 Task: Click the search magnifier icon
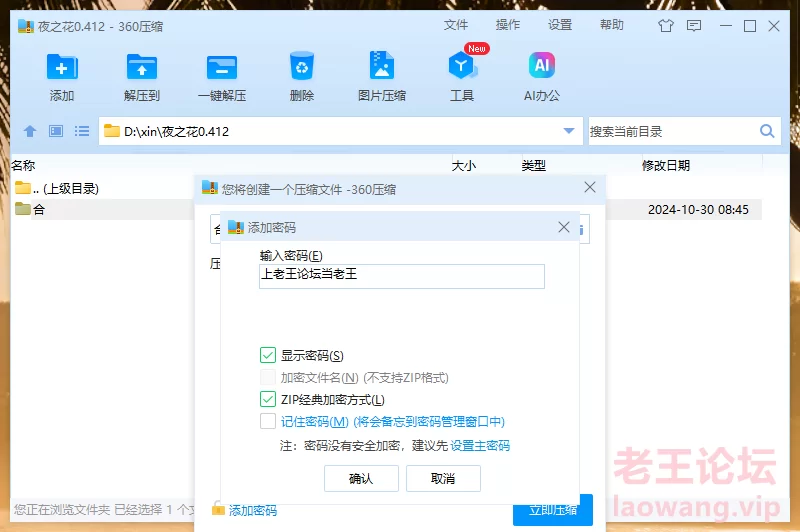click(767, 132)
